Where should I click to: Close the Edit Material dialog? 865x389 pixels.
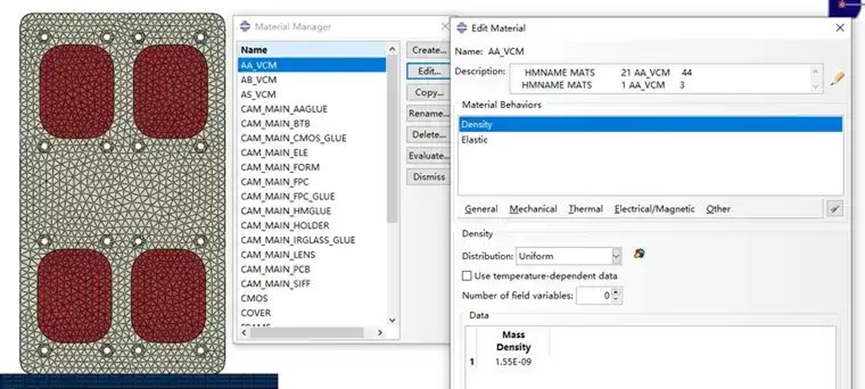pos(840,28)
